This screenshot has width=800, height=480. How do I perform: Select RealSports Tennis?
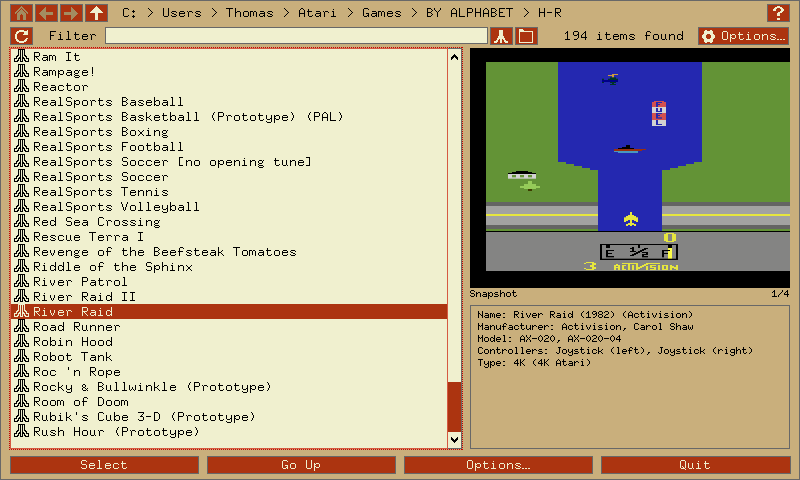coord(229,192)
